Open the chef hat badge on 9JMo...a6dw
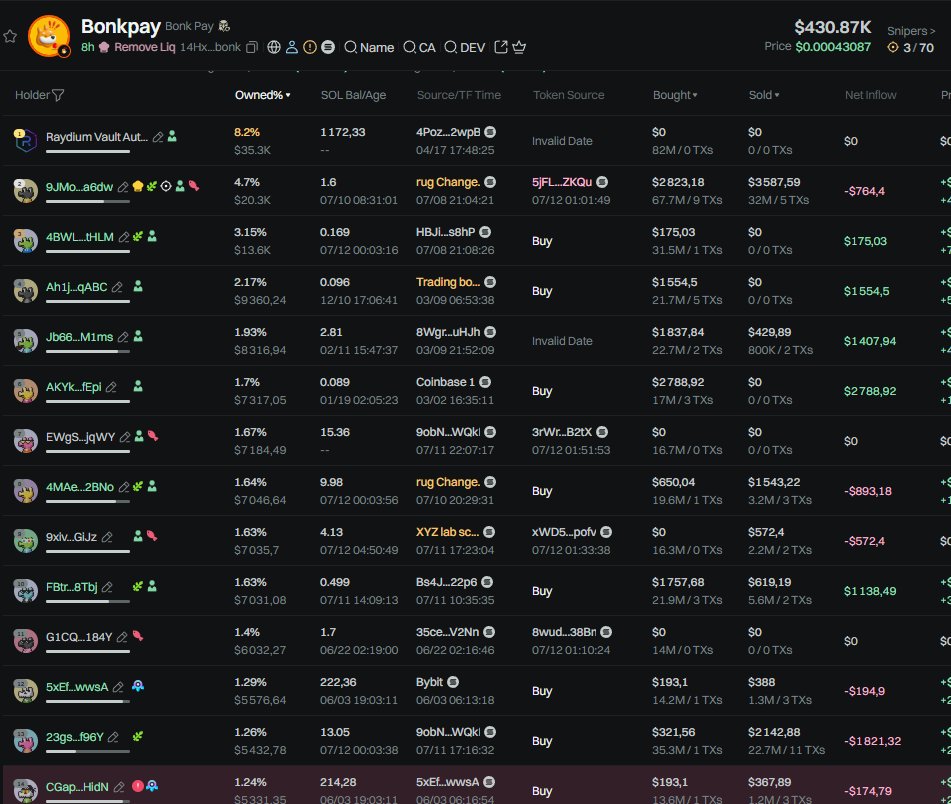Image resolution: width=951 pixels, height=804 pixels. tap(138, 186)
